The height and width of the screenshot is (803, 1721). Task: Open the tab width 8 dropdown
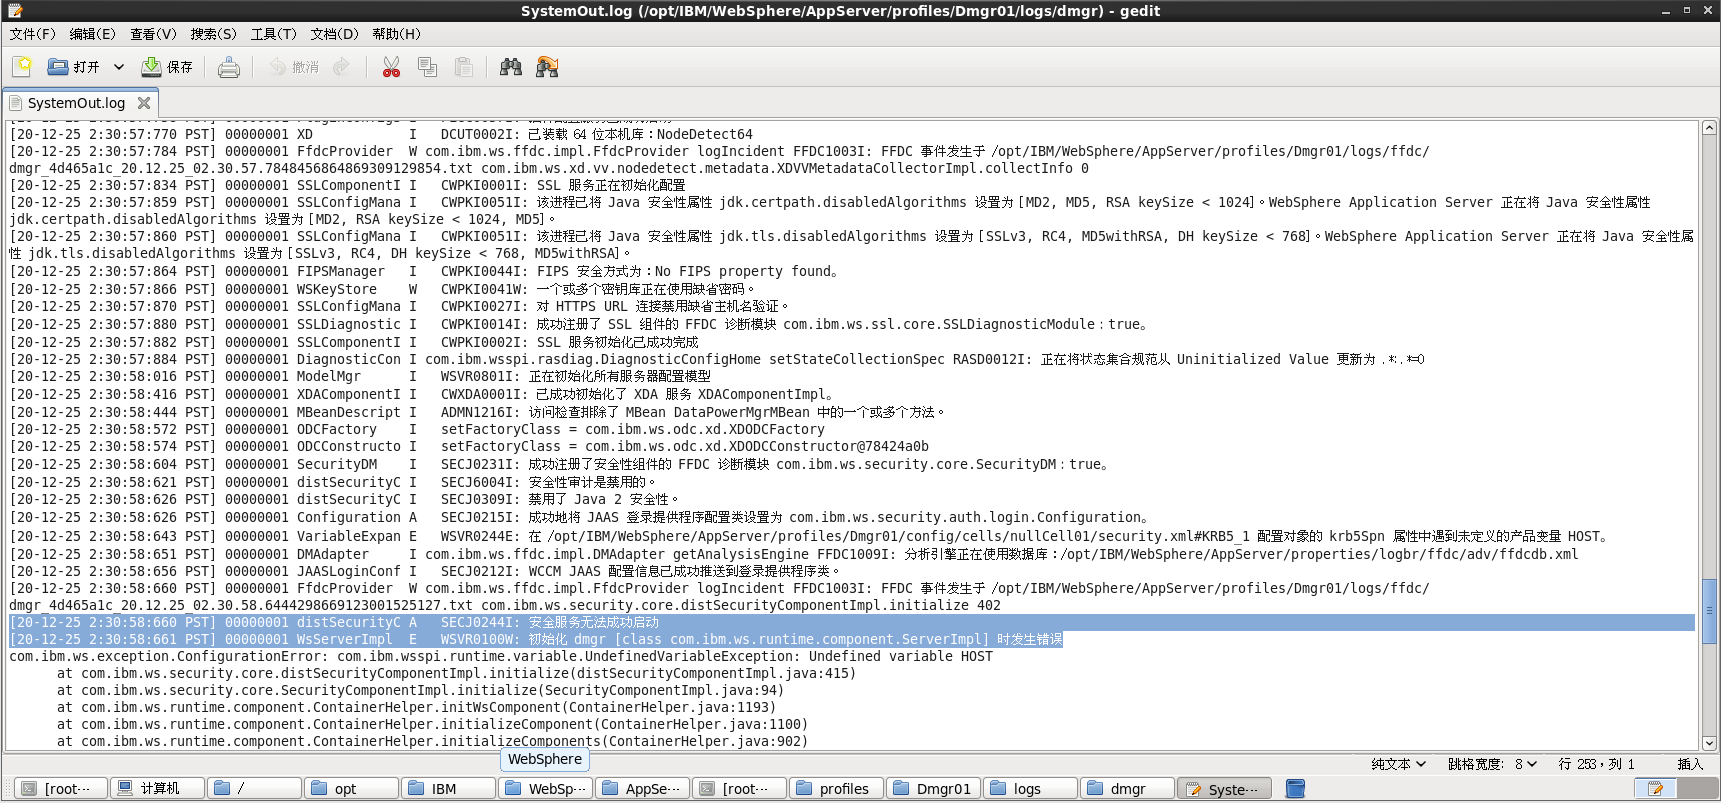click(1493, 764)
